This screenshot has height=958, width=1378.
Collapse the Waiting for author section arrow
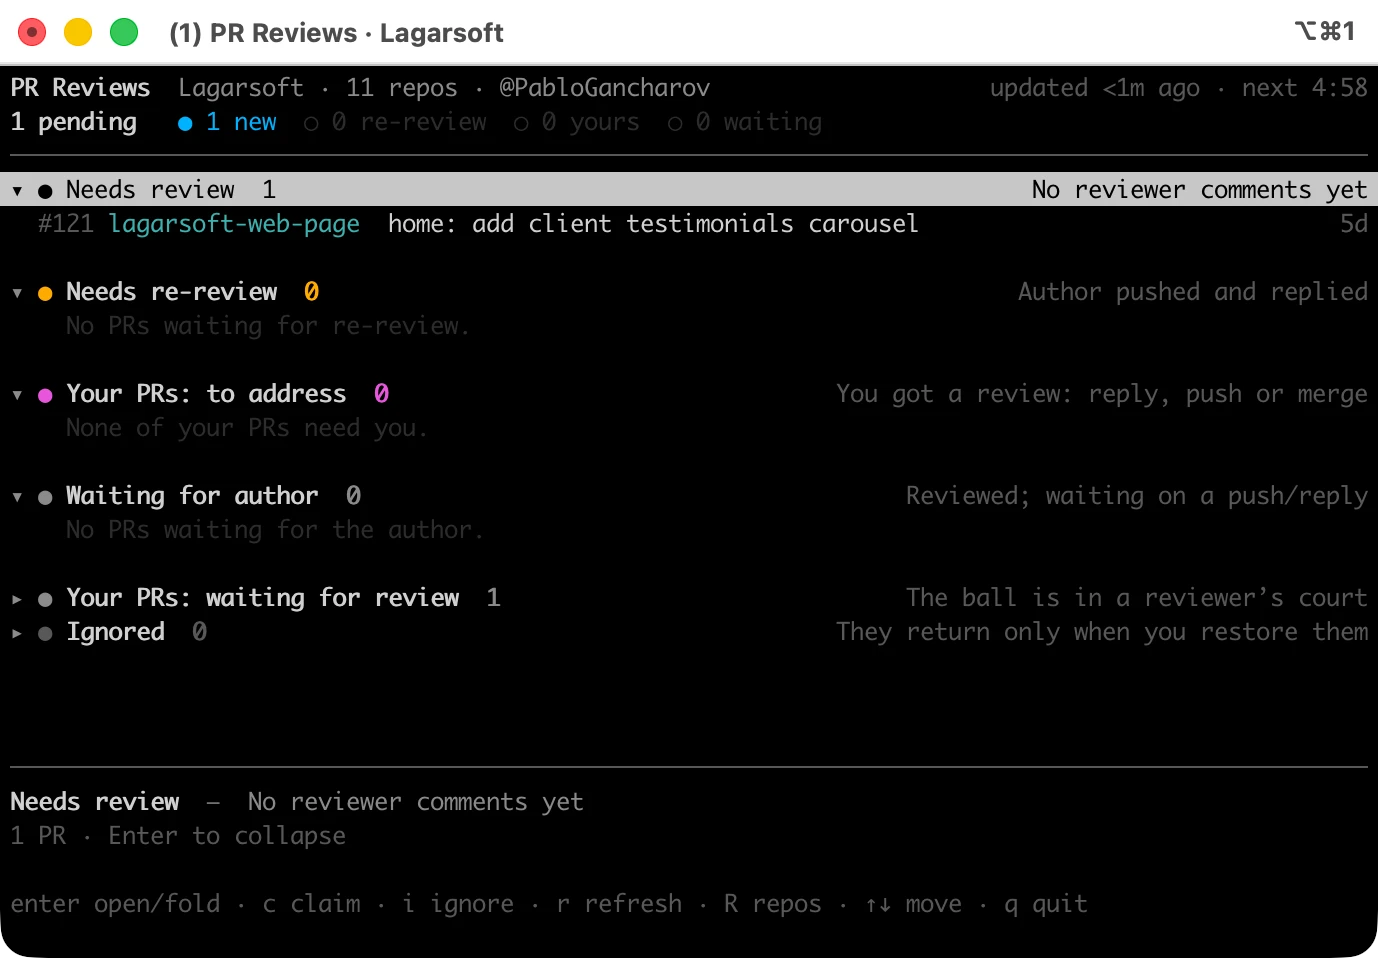click(17, 496)
